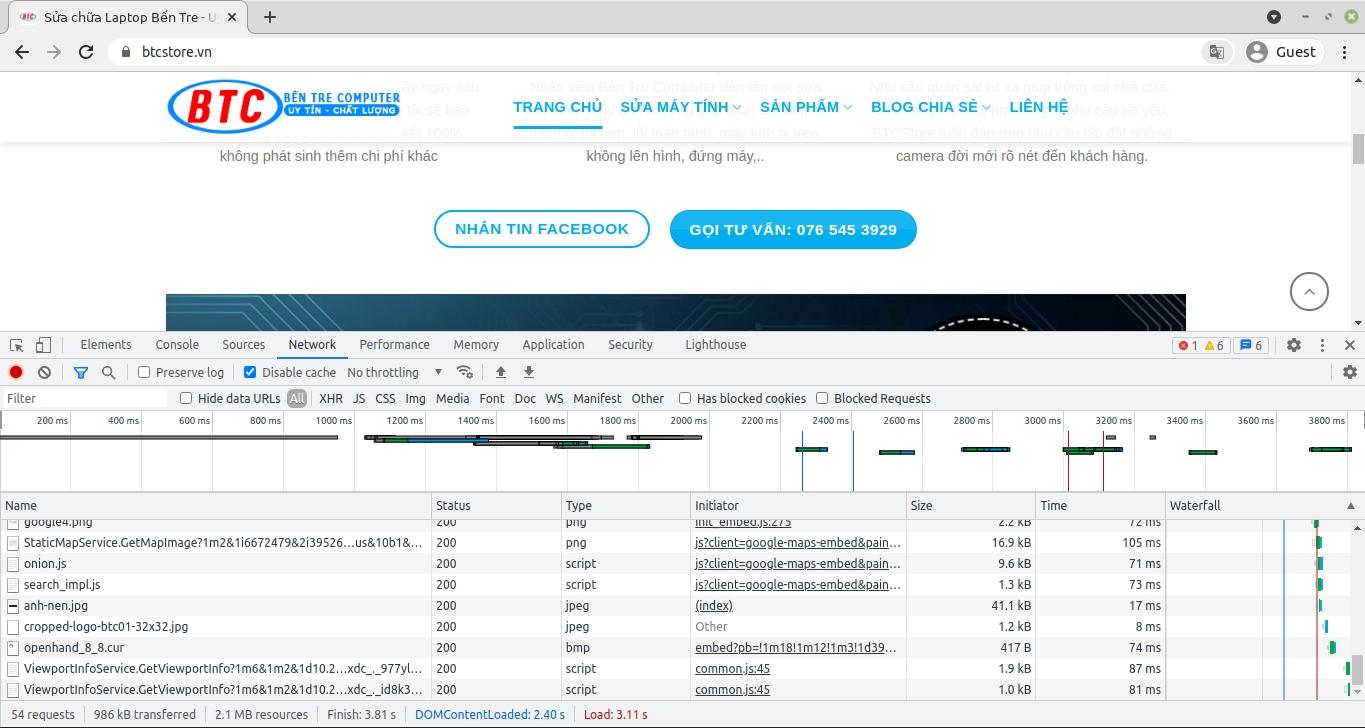Check the Blocked Requests checkbox

(x=822, y=398)
